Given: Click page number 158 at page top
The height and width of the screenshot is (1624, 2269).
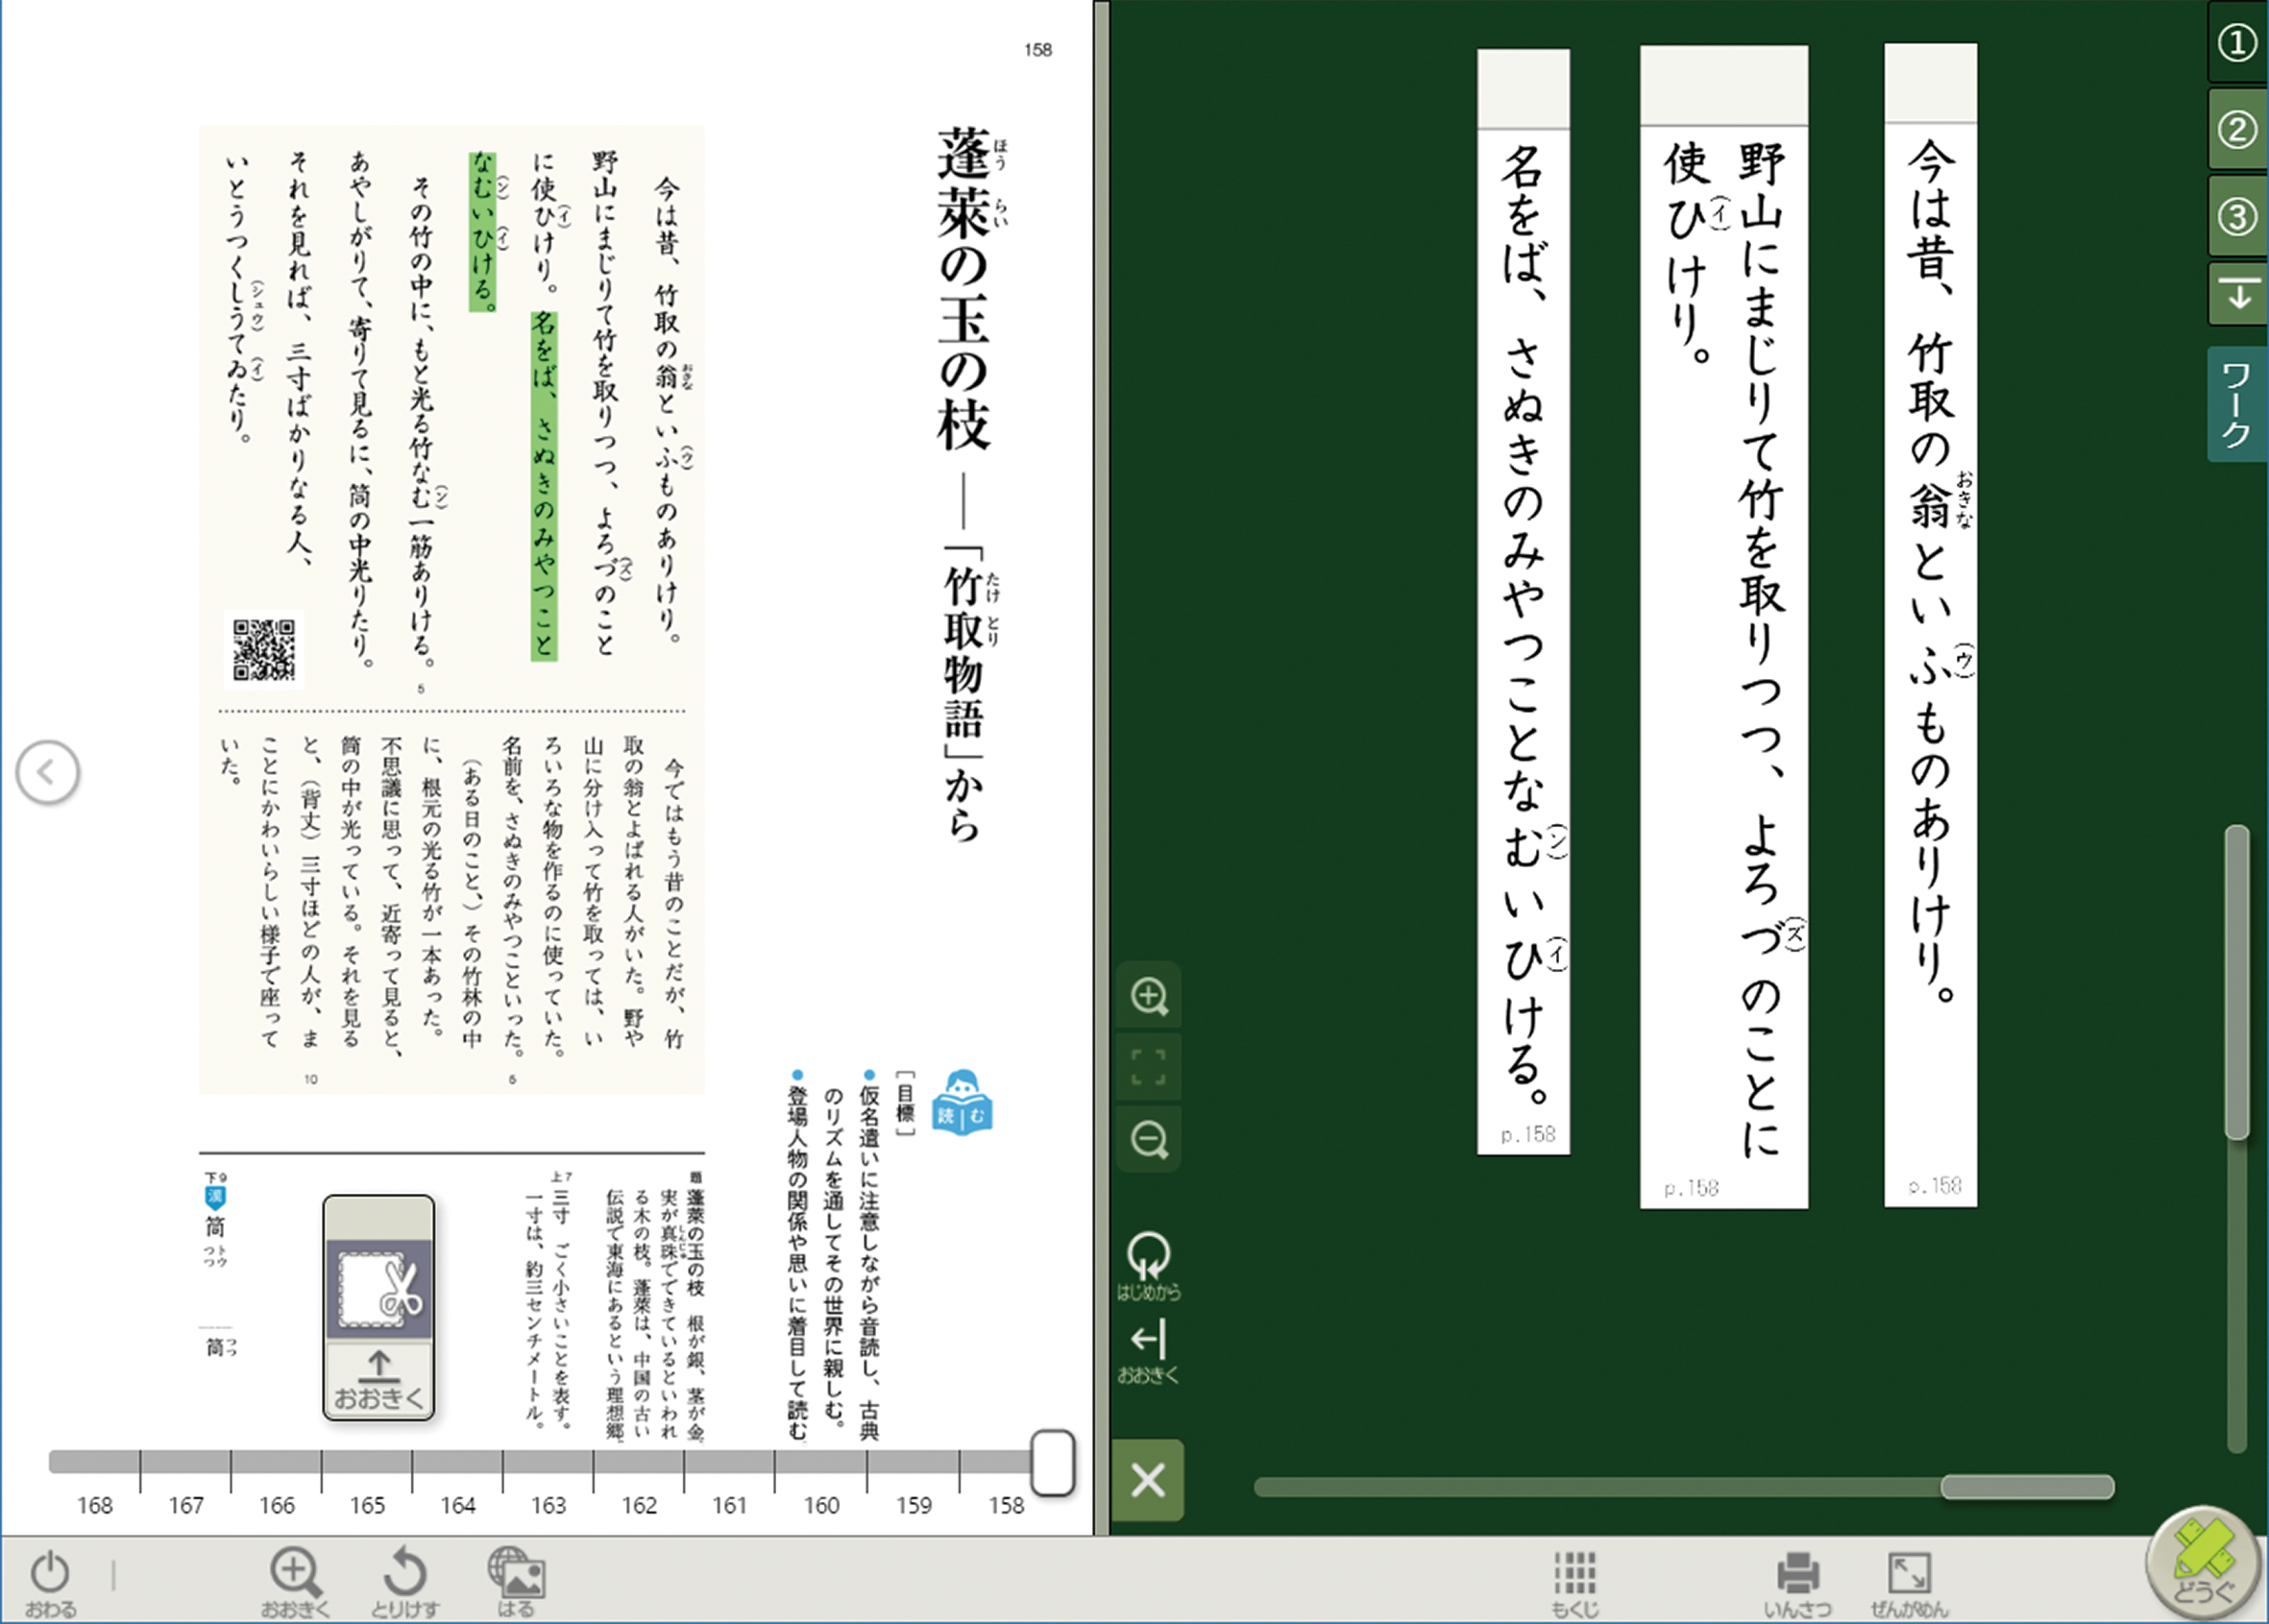Looking at the screenshot, I should click(x=1038, y=50).
